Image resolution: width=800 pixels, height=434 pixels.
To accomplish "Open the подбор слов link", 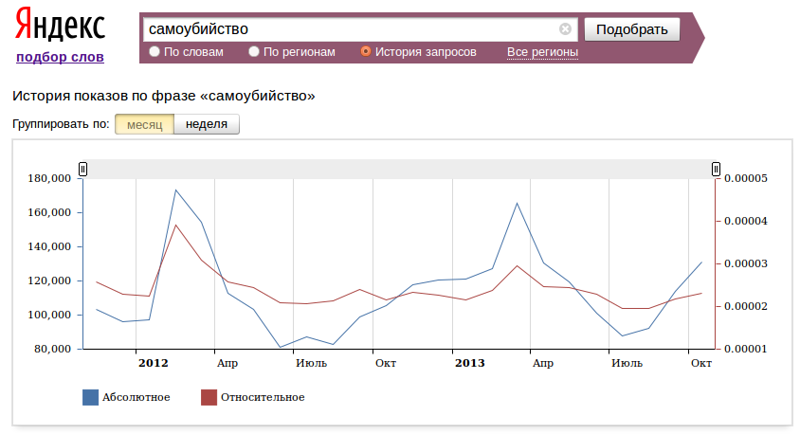I will tap(60, 57).
